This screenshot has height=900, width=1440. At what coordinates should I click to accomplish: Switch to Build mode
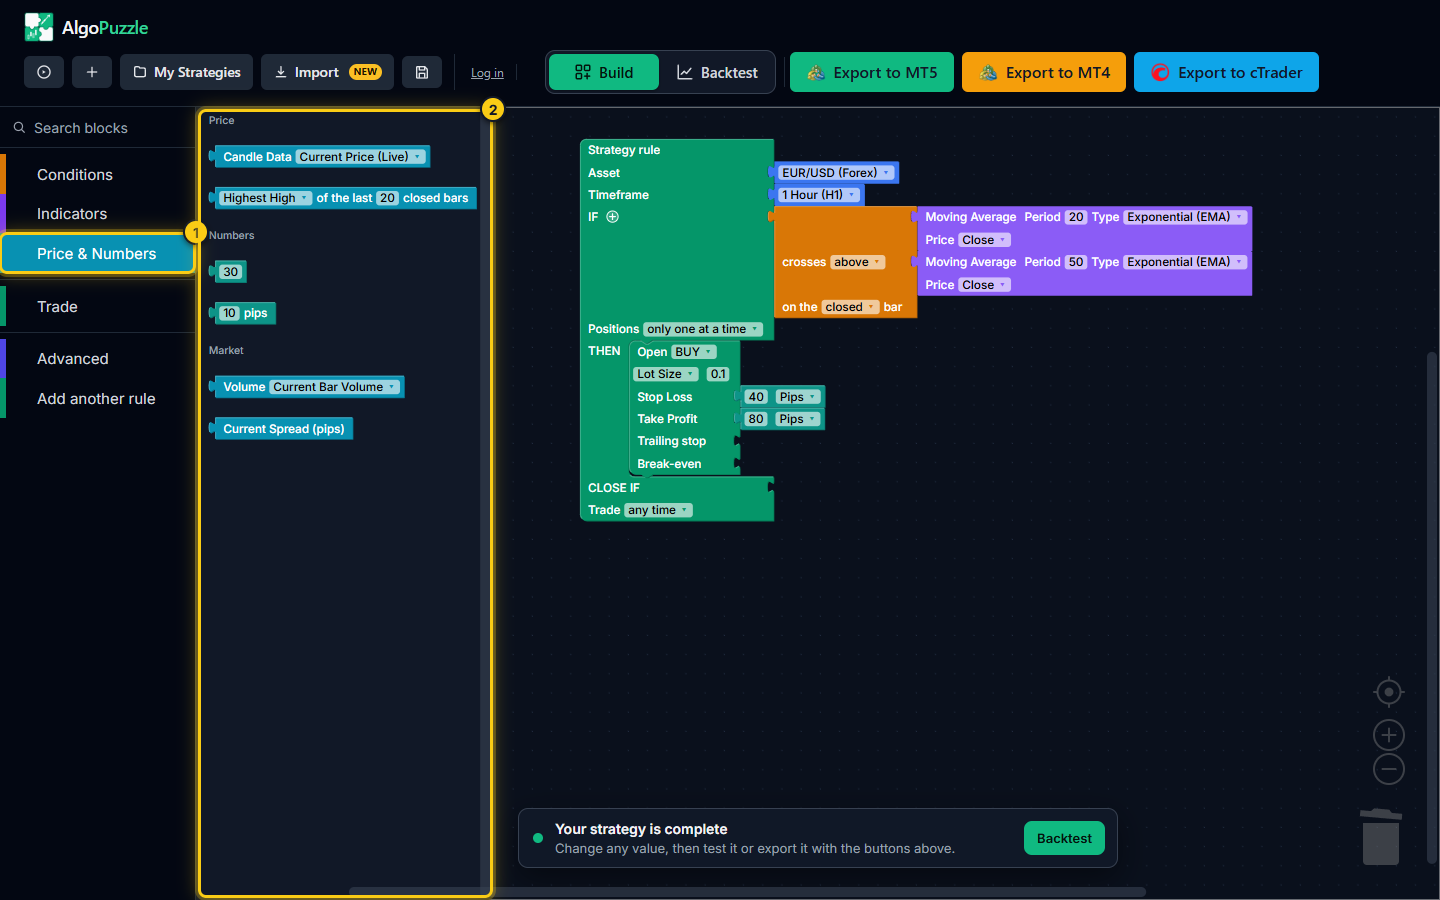pos(604,72)
